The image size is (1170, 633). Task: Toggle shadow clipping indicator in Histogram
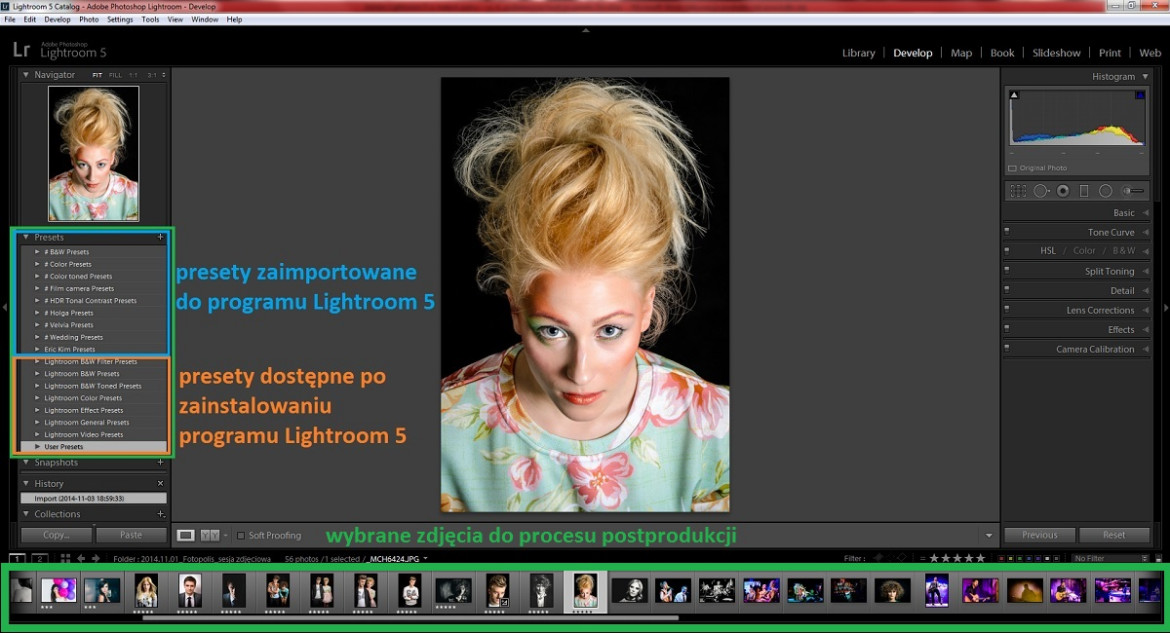(x=1014, y=95)
